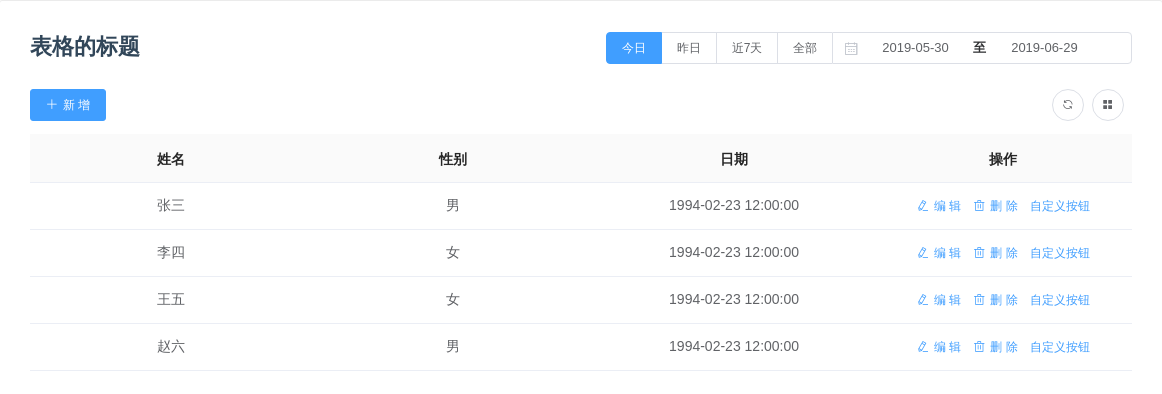Click the 新增 add button
The width and height of the screenshot is (1162, 394).
pos(68,105)
